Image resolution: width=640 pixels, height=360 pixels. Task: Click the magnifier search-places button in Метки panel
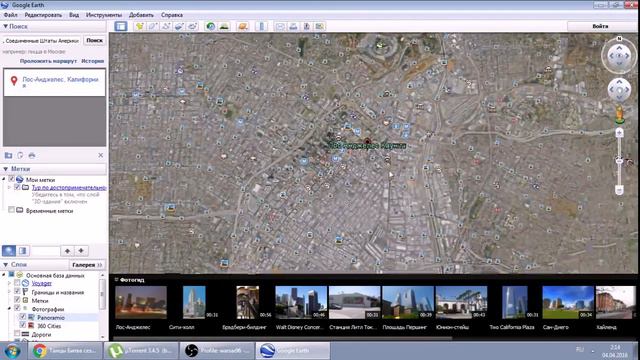(x=9, y=251)
